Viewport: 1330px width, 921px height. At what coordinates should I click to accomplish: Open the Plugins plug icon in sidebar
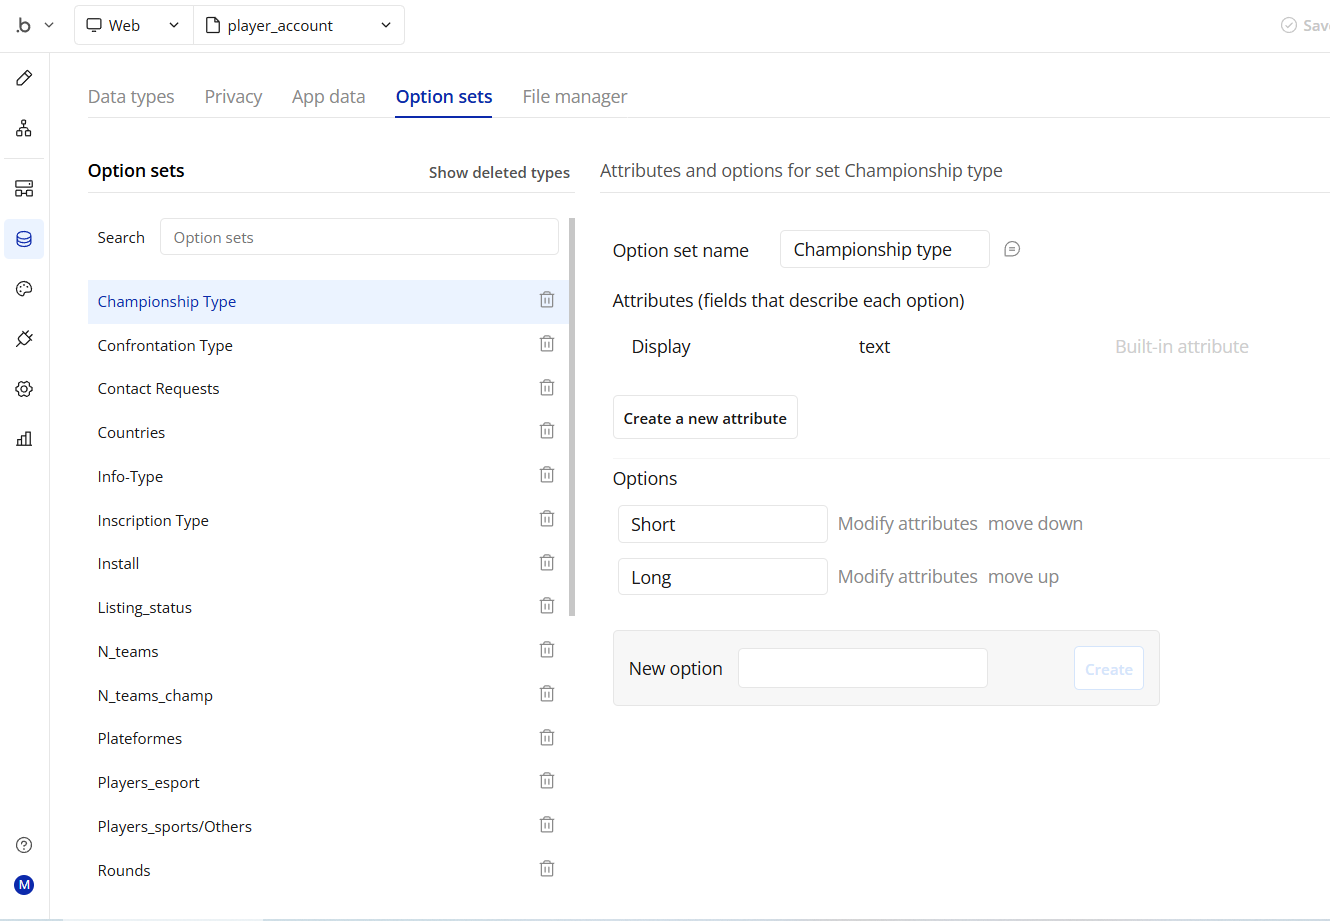(x=24, y=339)
